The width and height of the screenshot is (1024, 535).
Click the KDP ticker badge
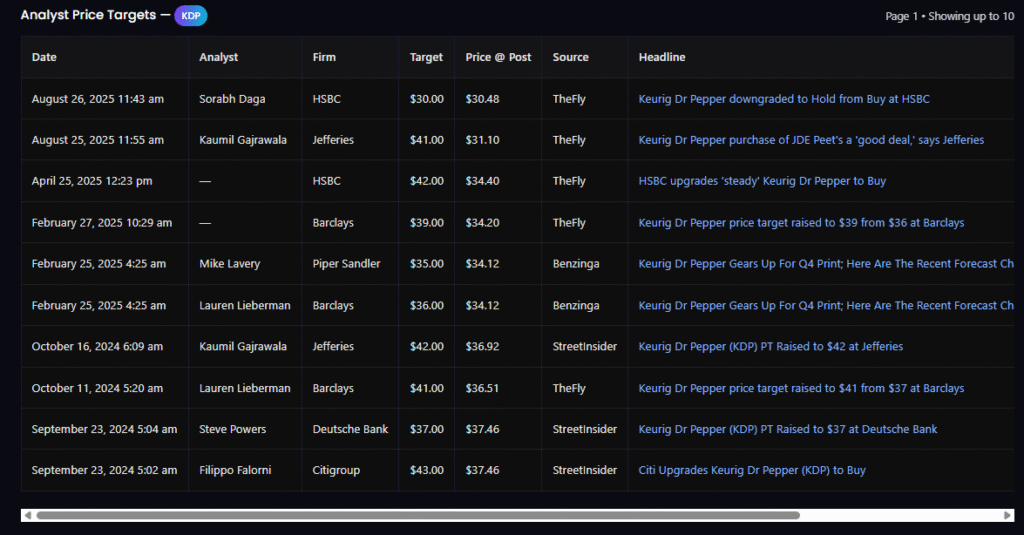190,16
